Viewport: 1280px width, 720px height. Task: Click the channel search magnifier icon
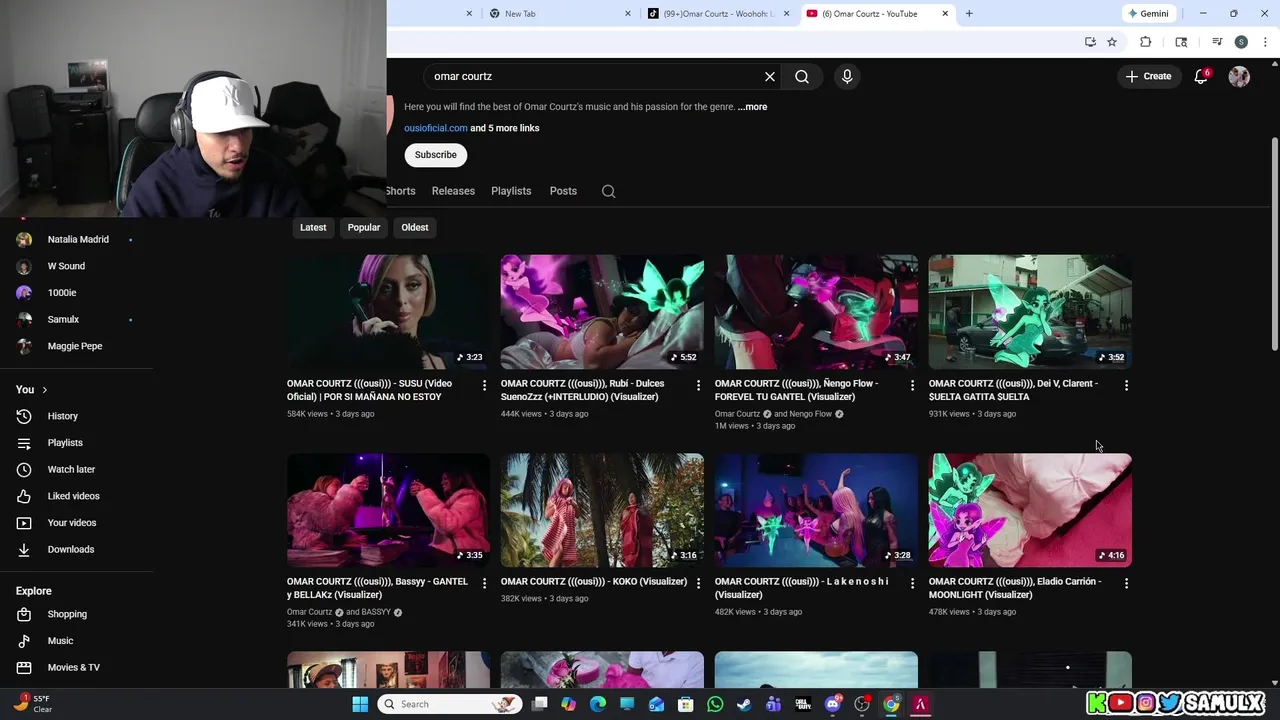tap(608, 191)
